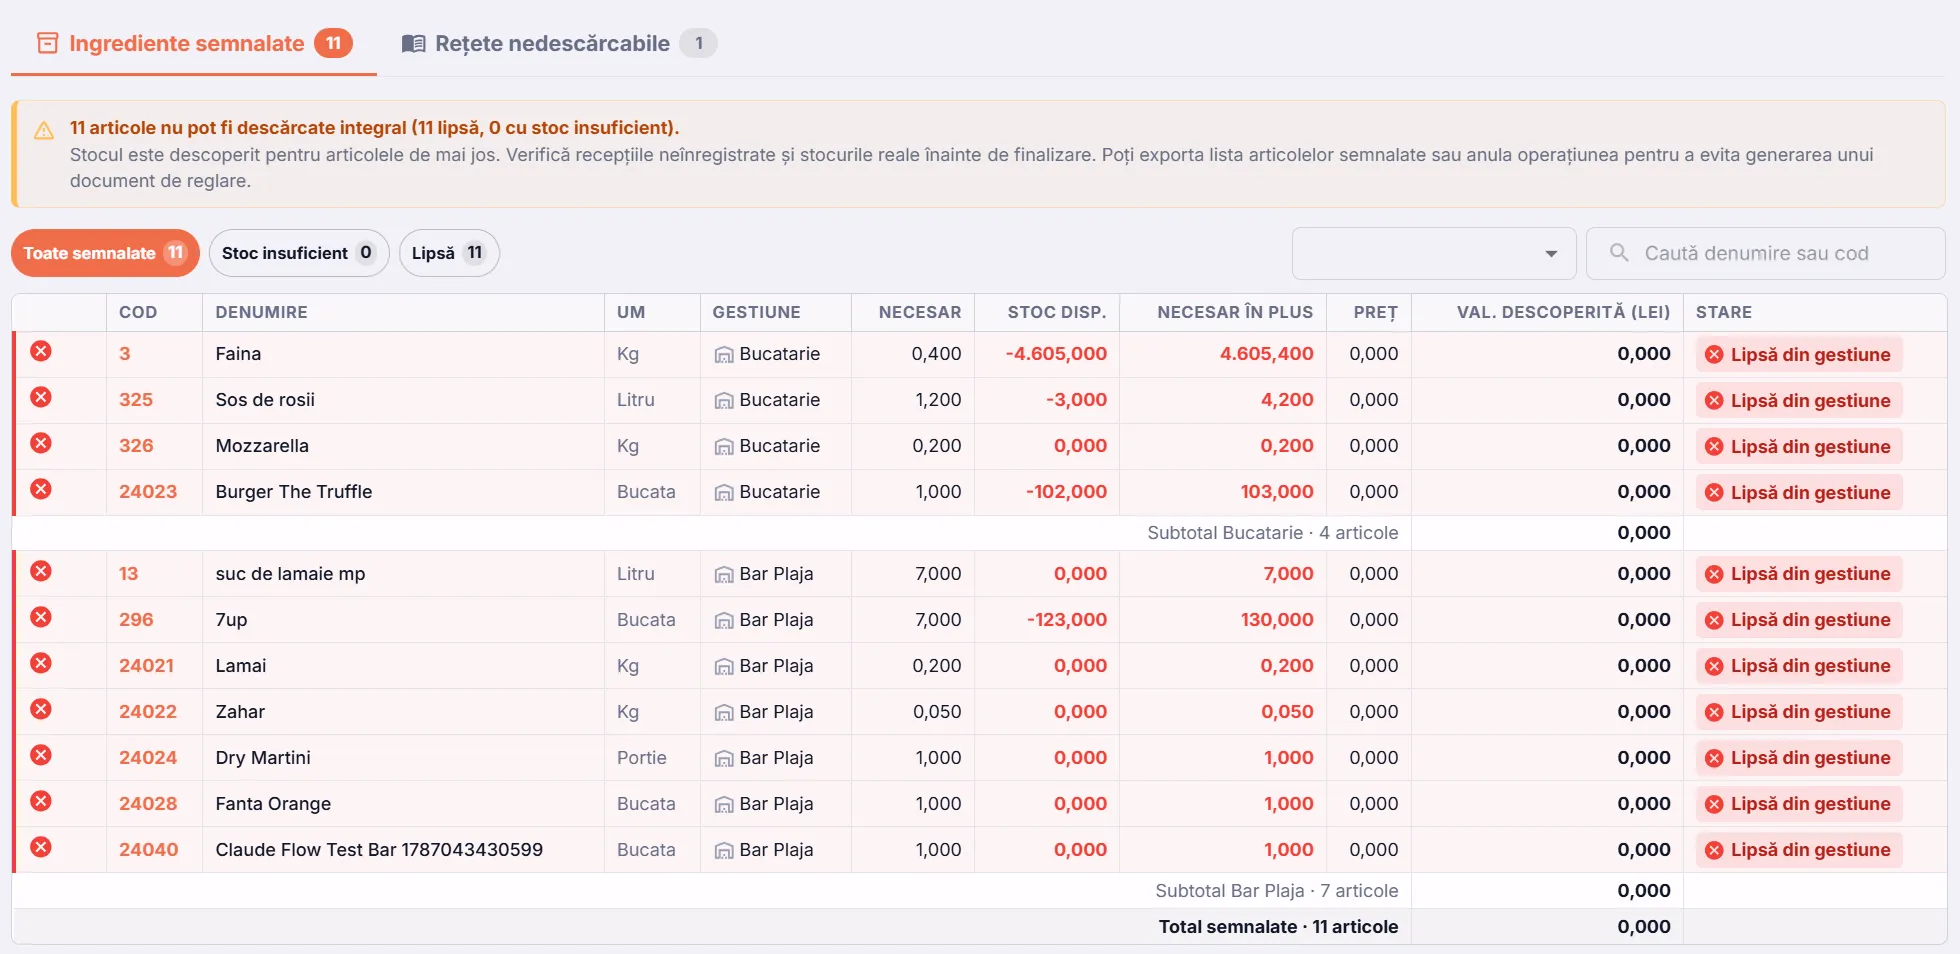Click the Caută denumire sau cod search field
The height and width of the screenshot is (954, 1960).
point(1766,254)
